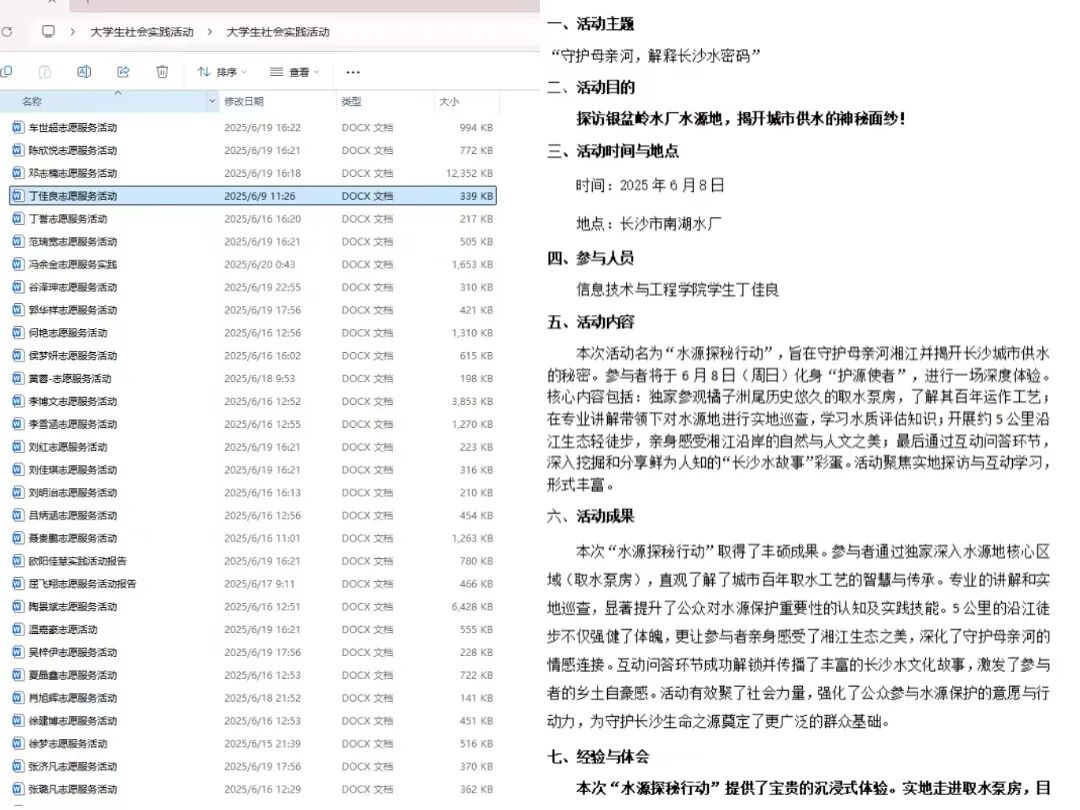Click line 地点：长沙市南湖水厂 in document
Screen dimensions: 1080x810
pos(648,223)
